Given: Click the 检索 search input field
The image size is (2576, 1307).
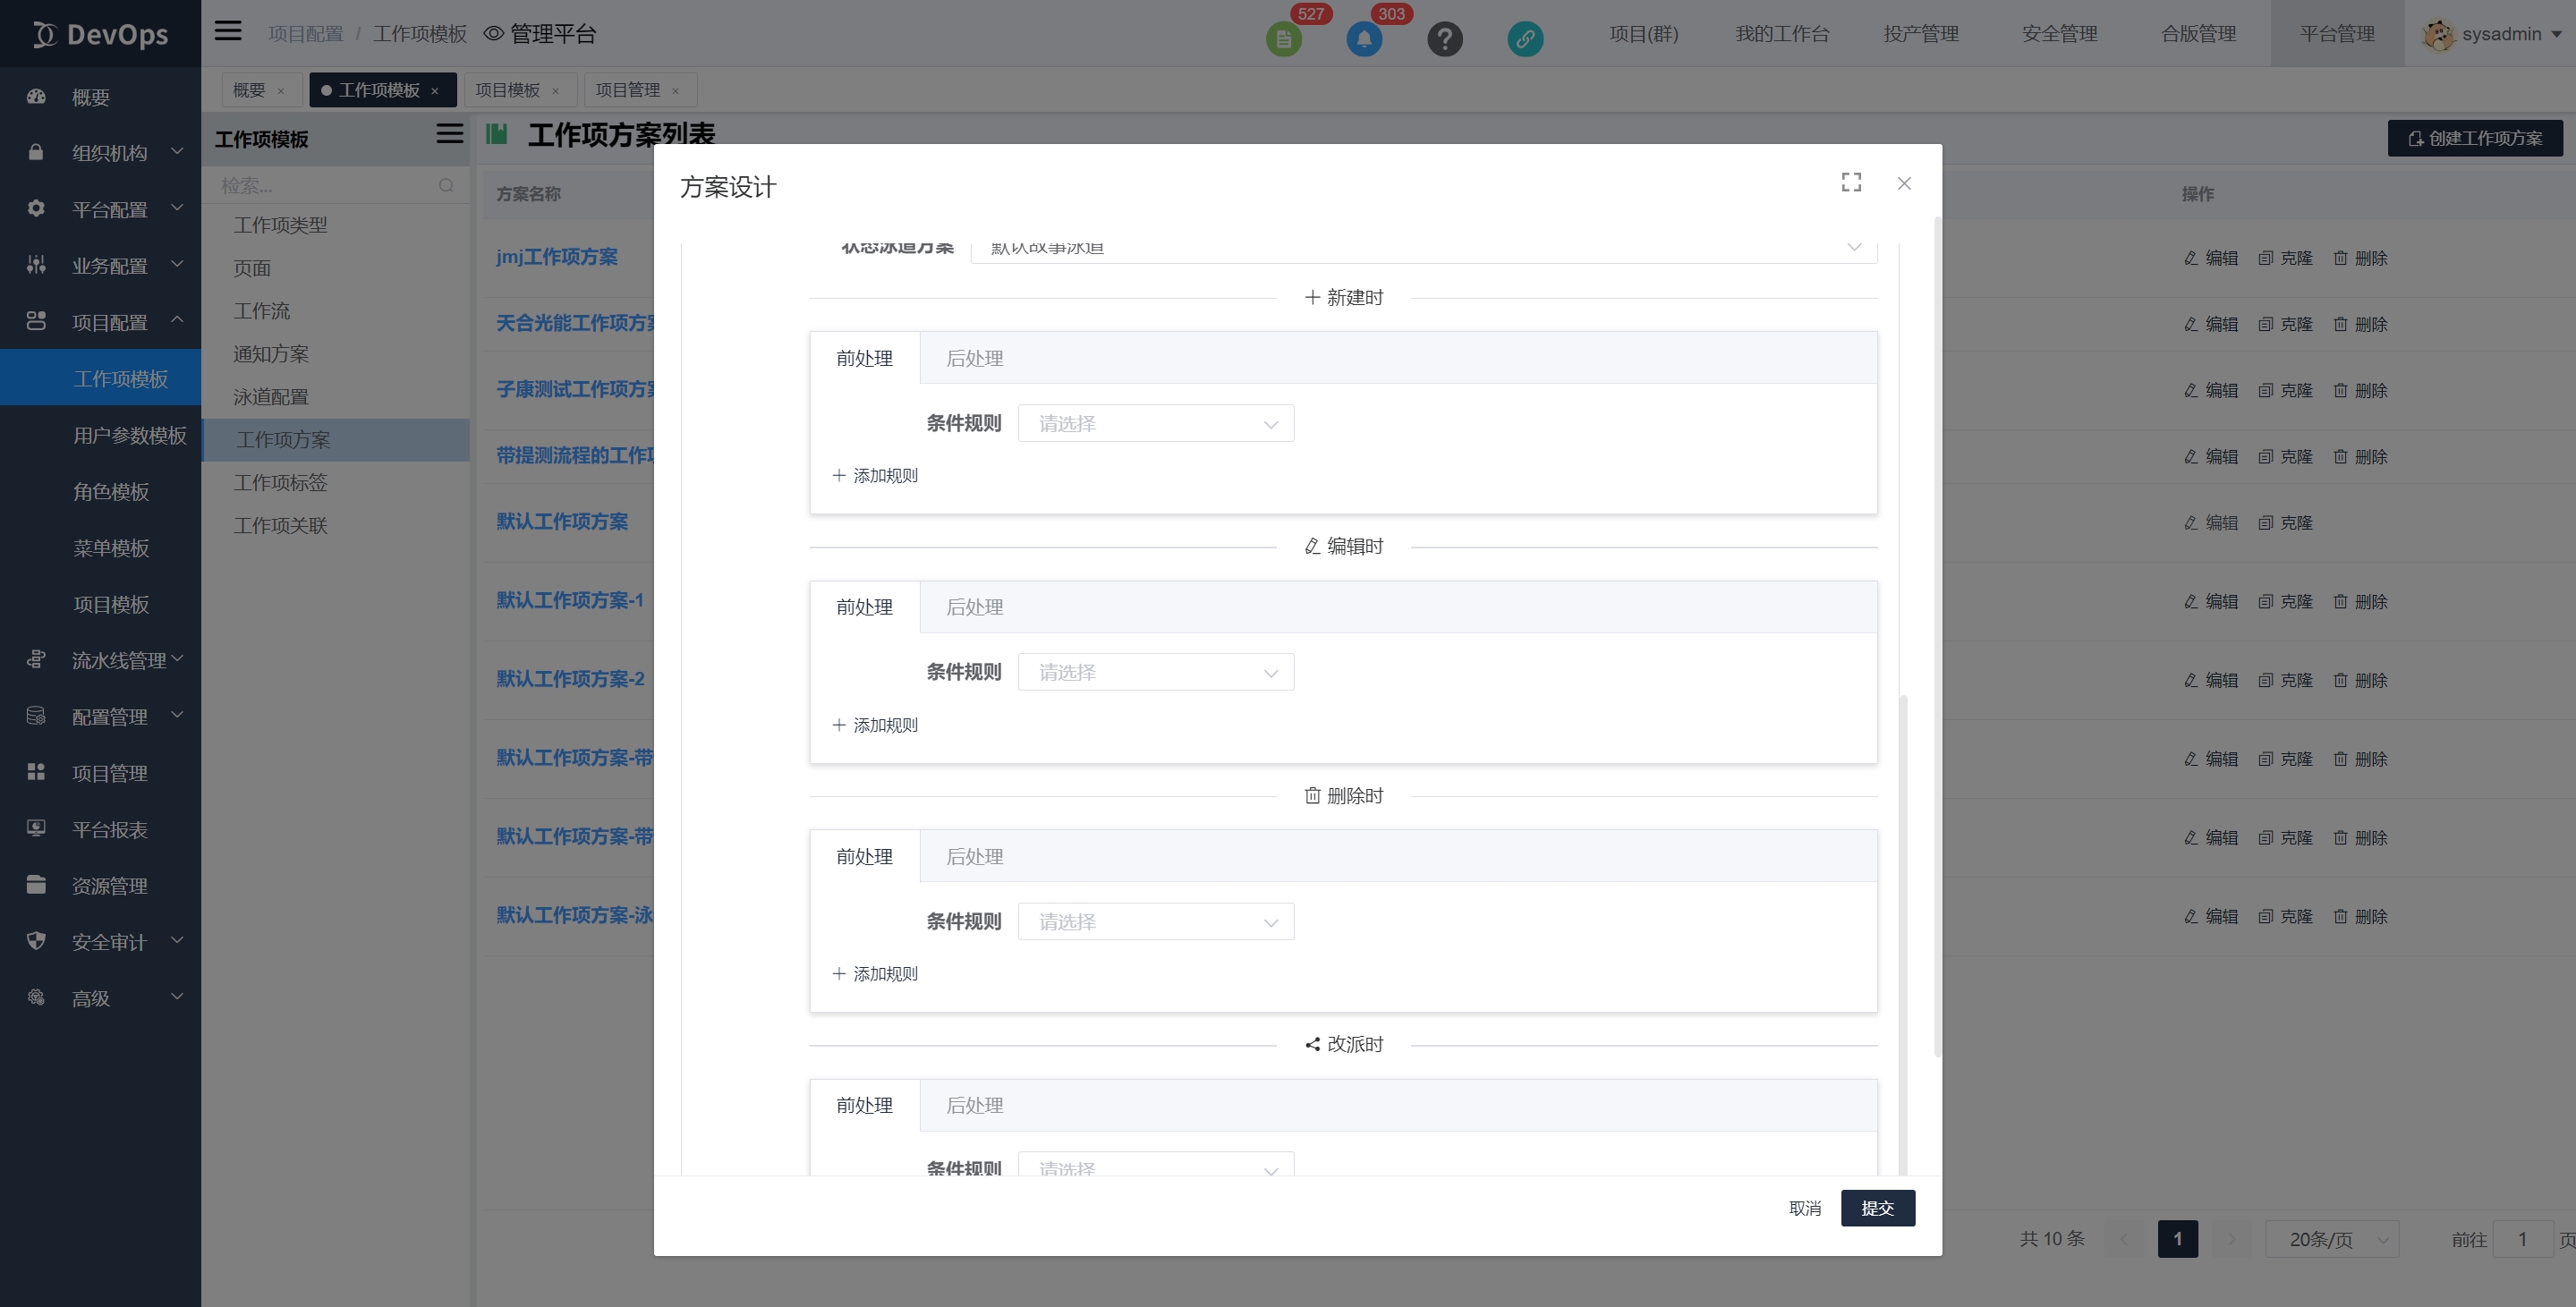Looking at the screenshot, I should pyautogui.click(x=330, y=185).
